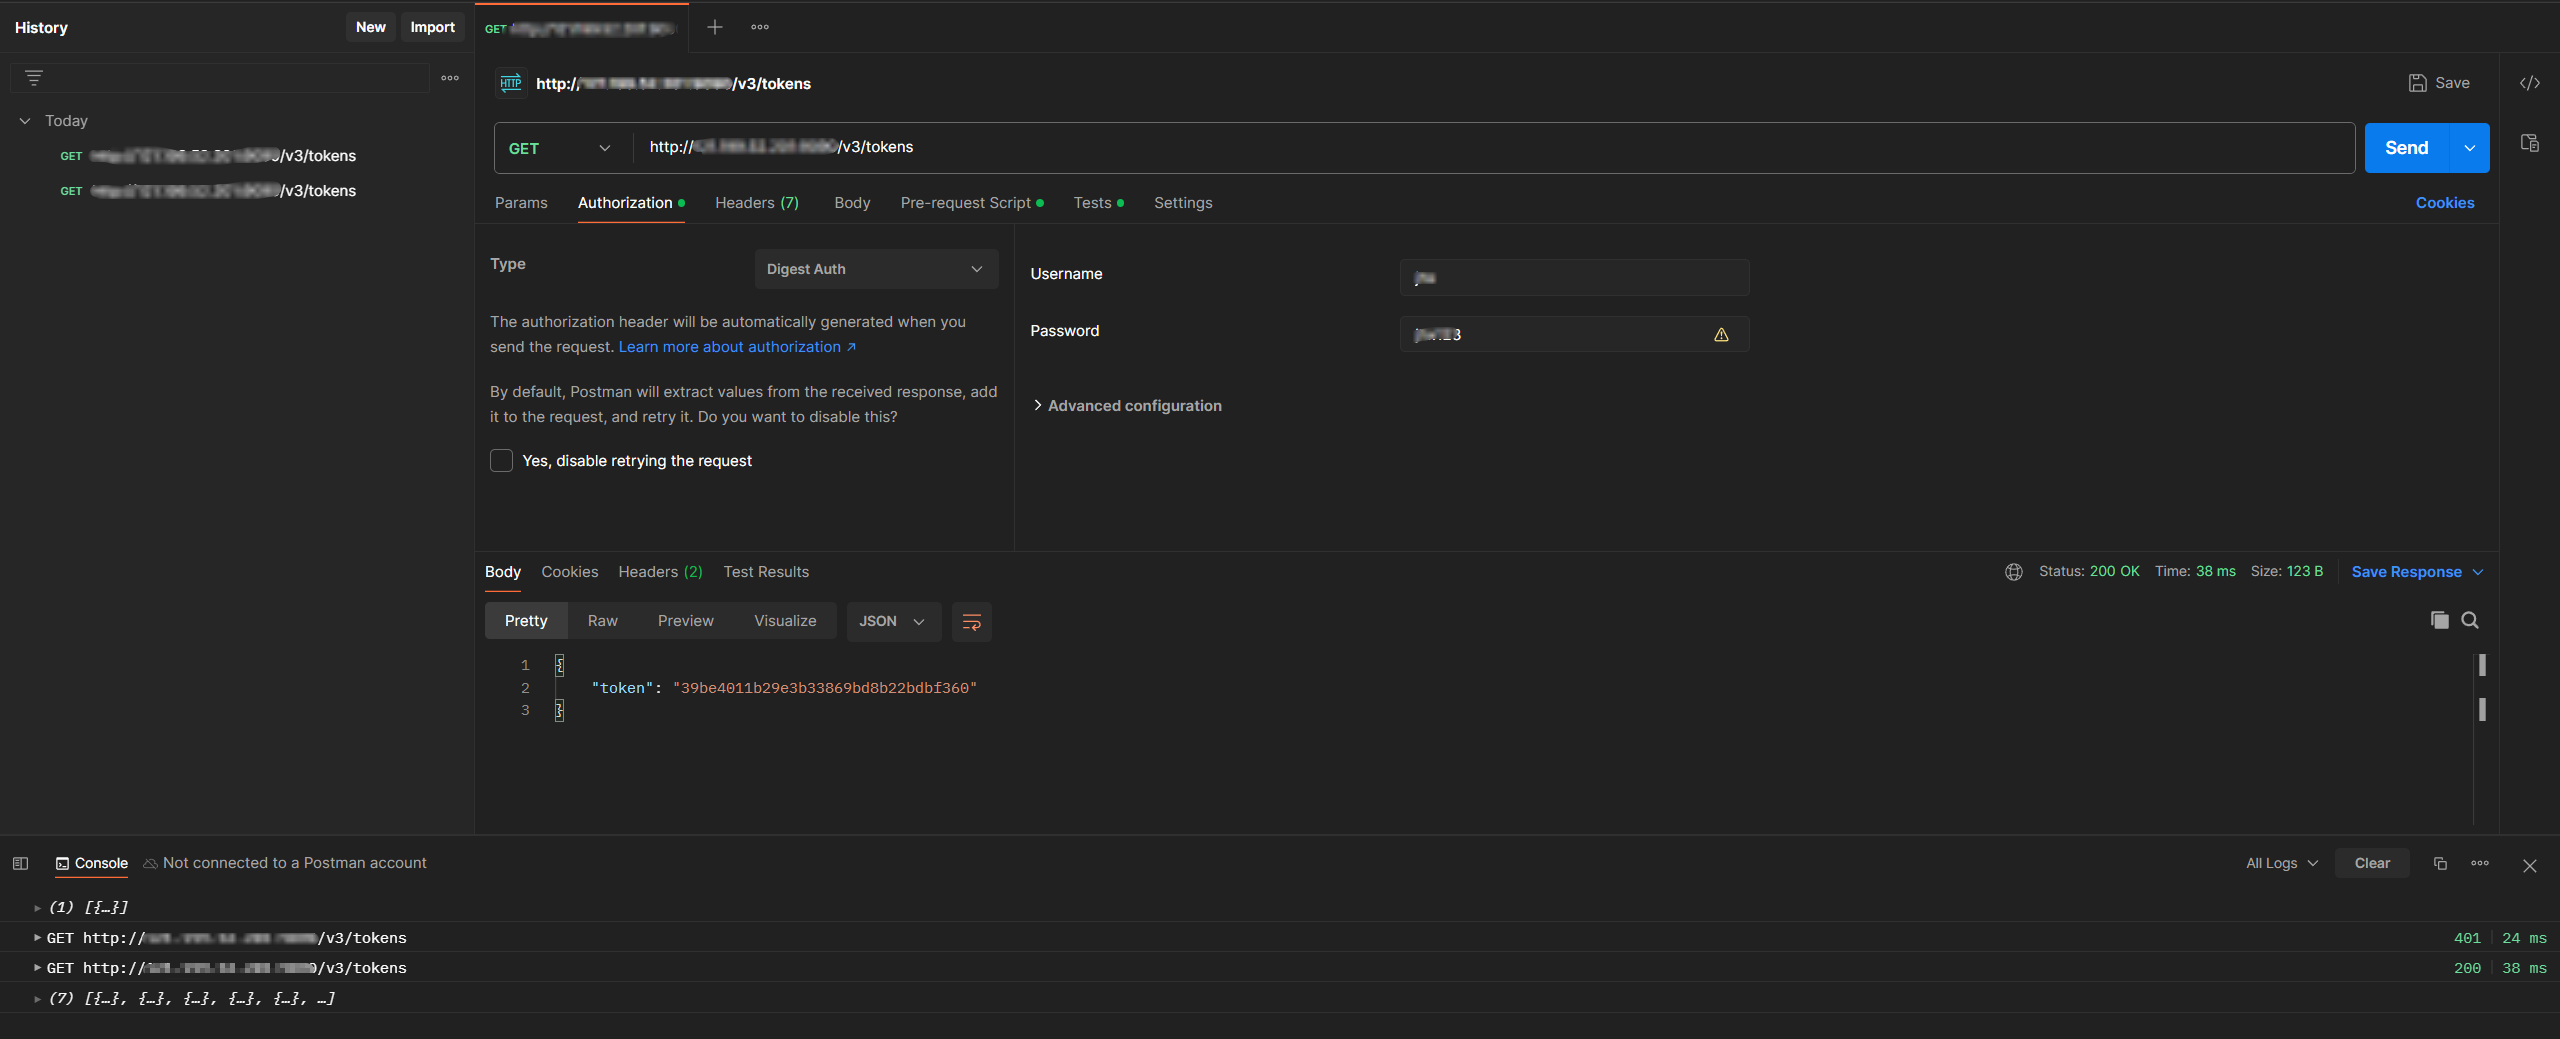Collapse the Today history group
The height and width of the screenshot is (1039, 2560).
[x=25, y=121]
